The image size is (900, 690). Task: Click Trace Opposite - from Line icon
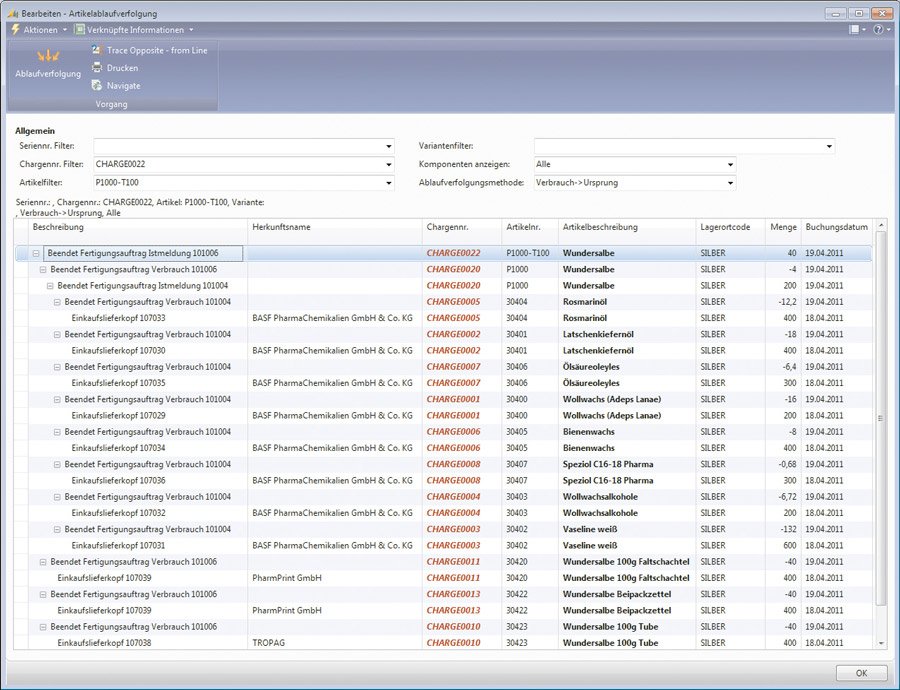96,50
